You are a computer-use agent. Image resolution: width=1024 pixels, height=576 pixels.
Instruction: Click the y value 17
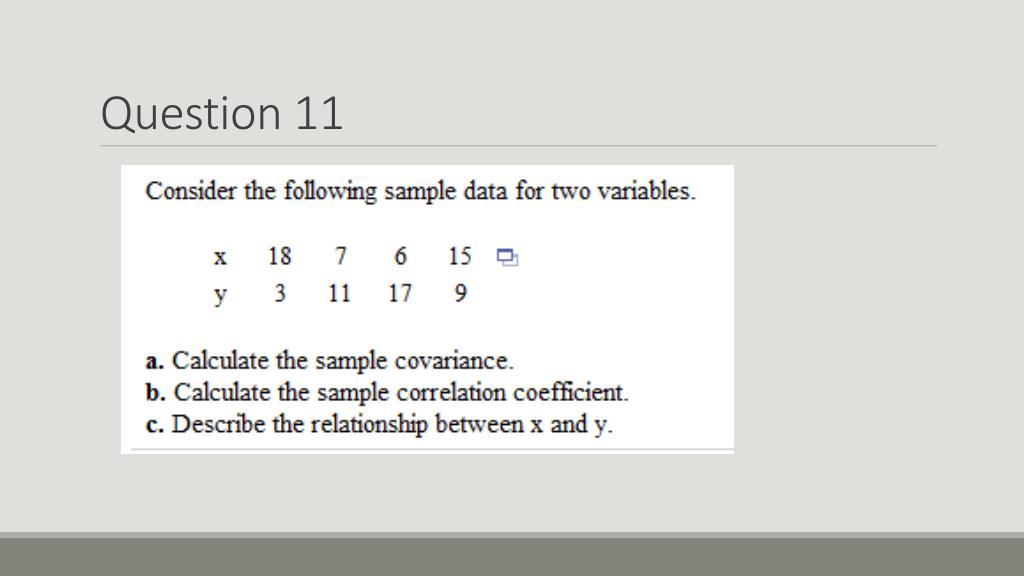coord(400,293)
